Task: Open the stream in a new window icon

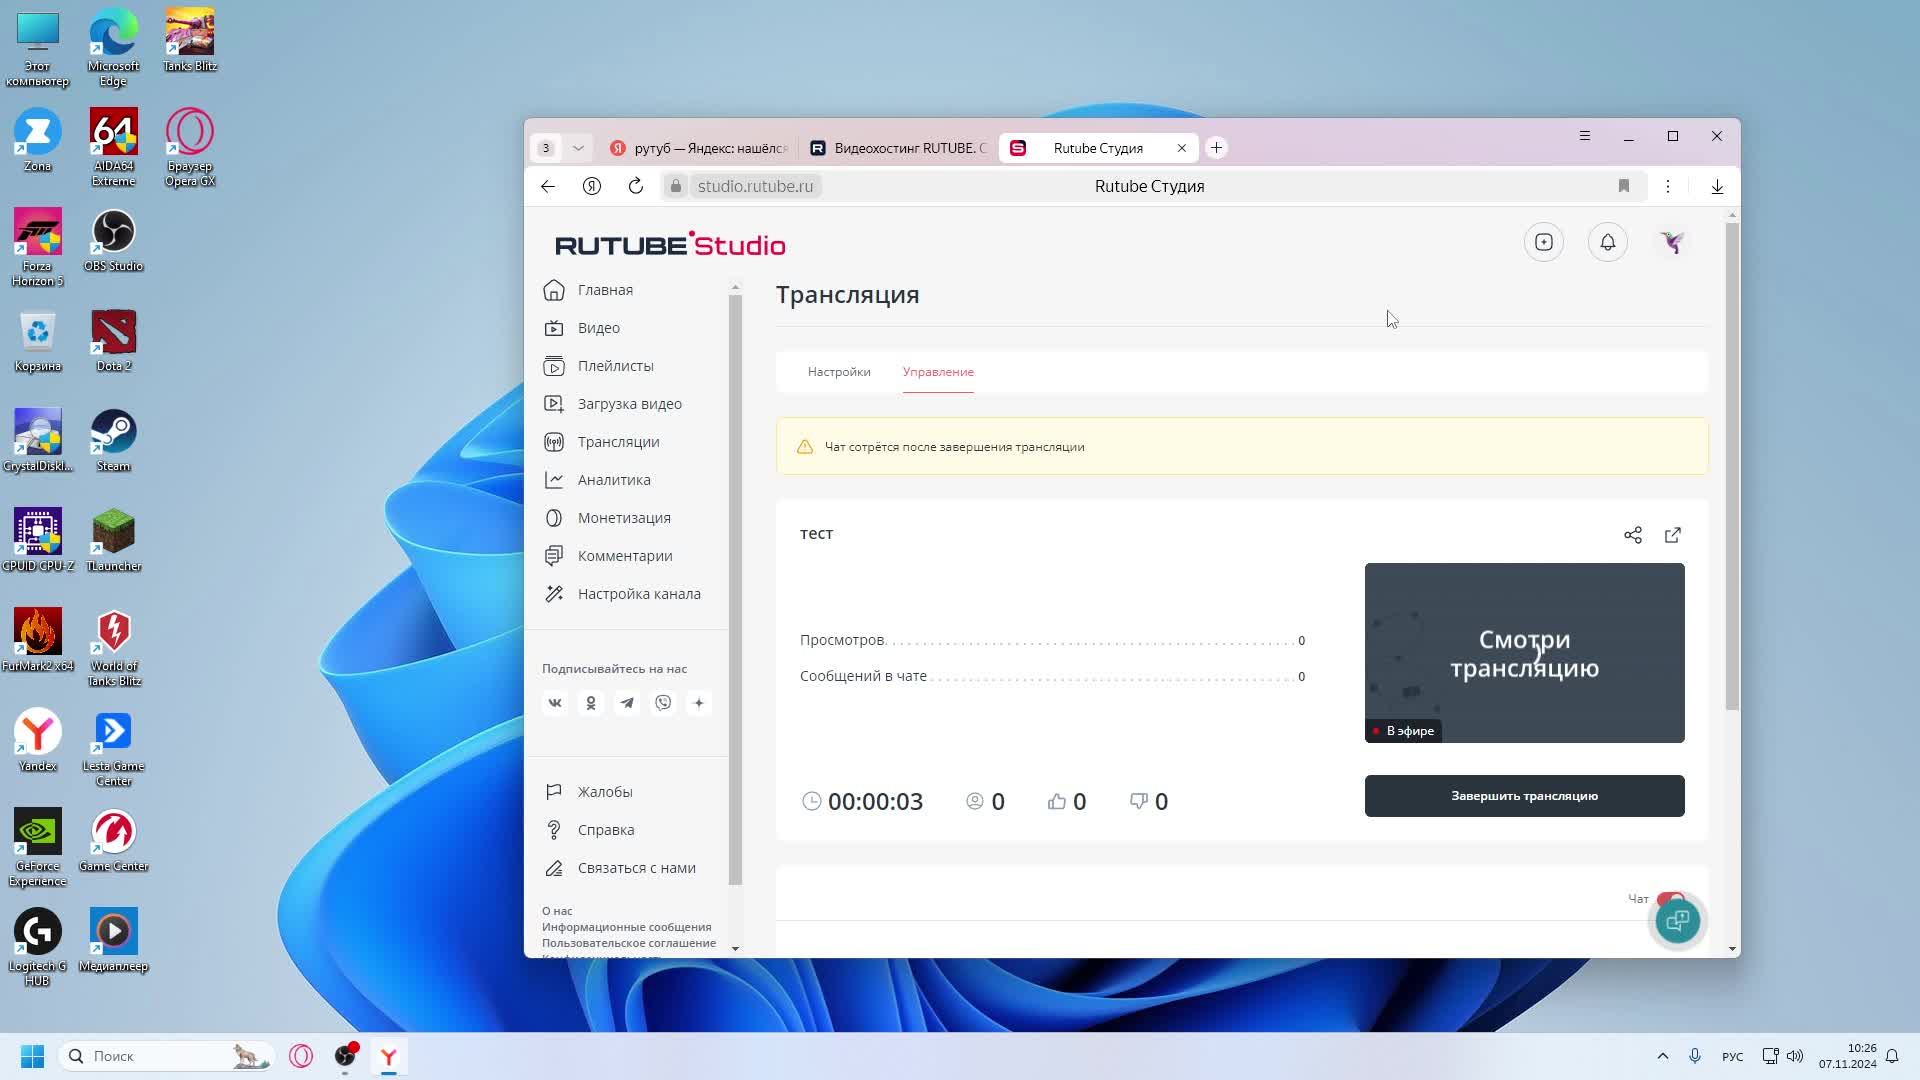Action: [x=1673, y=535]
